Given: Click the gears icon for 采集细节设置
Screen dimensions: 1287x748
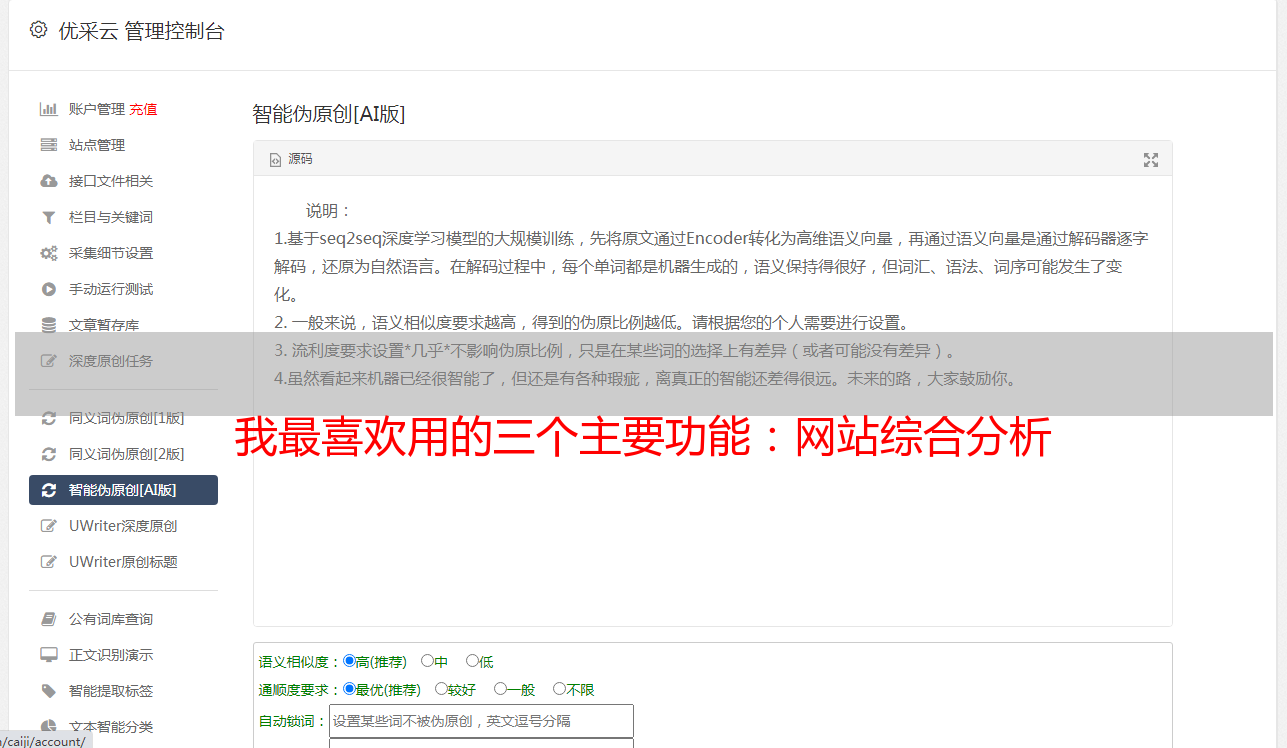Looking at the screenshot, I should click(x=48, y=253).
